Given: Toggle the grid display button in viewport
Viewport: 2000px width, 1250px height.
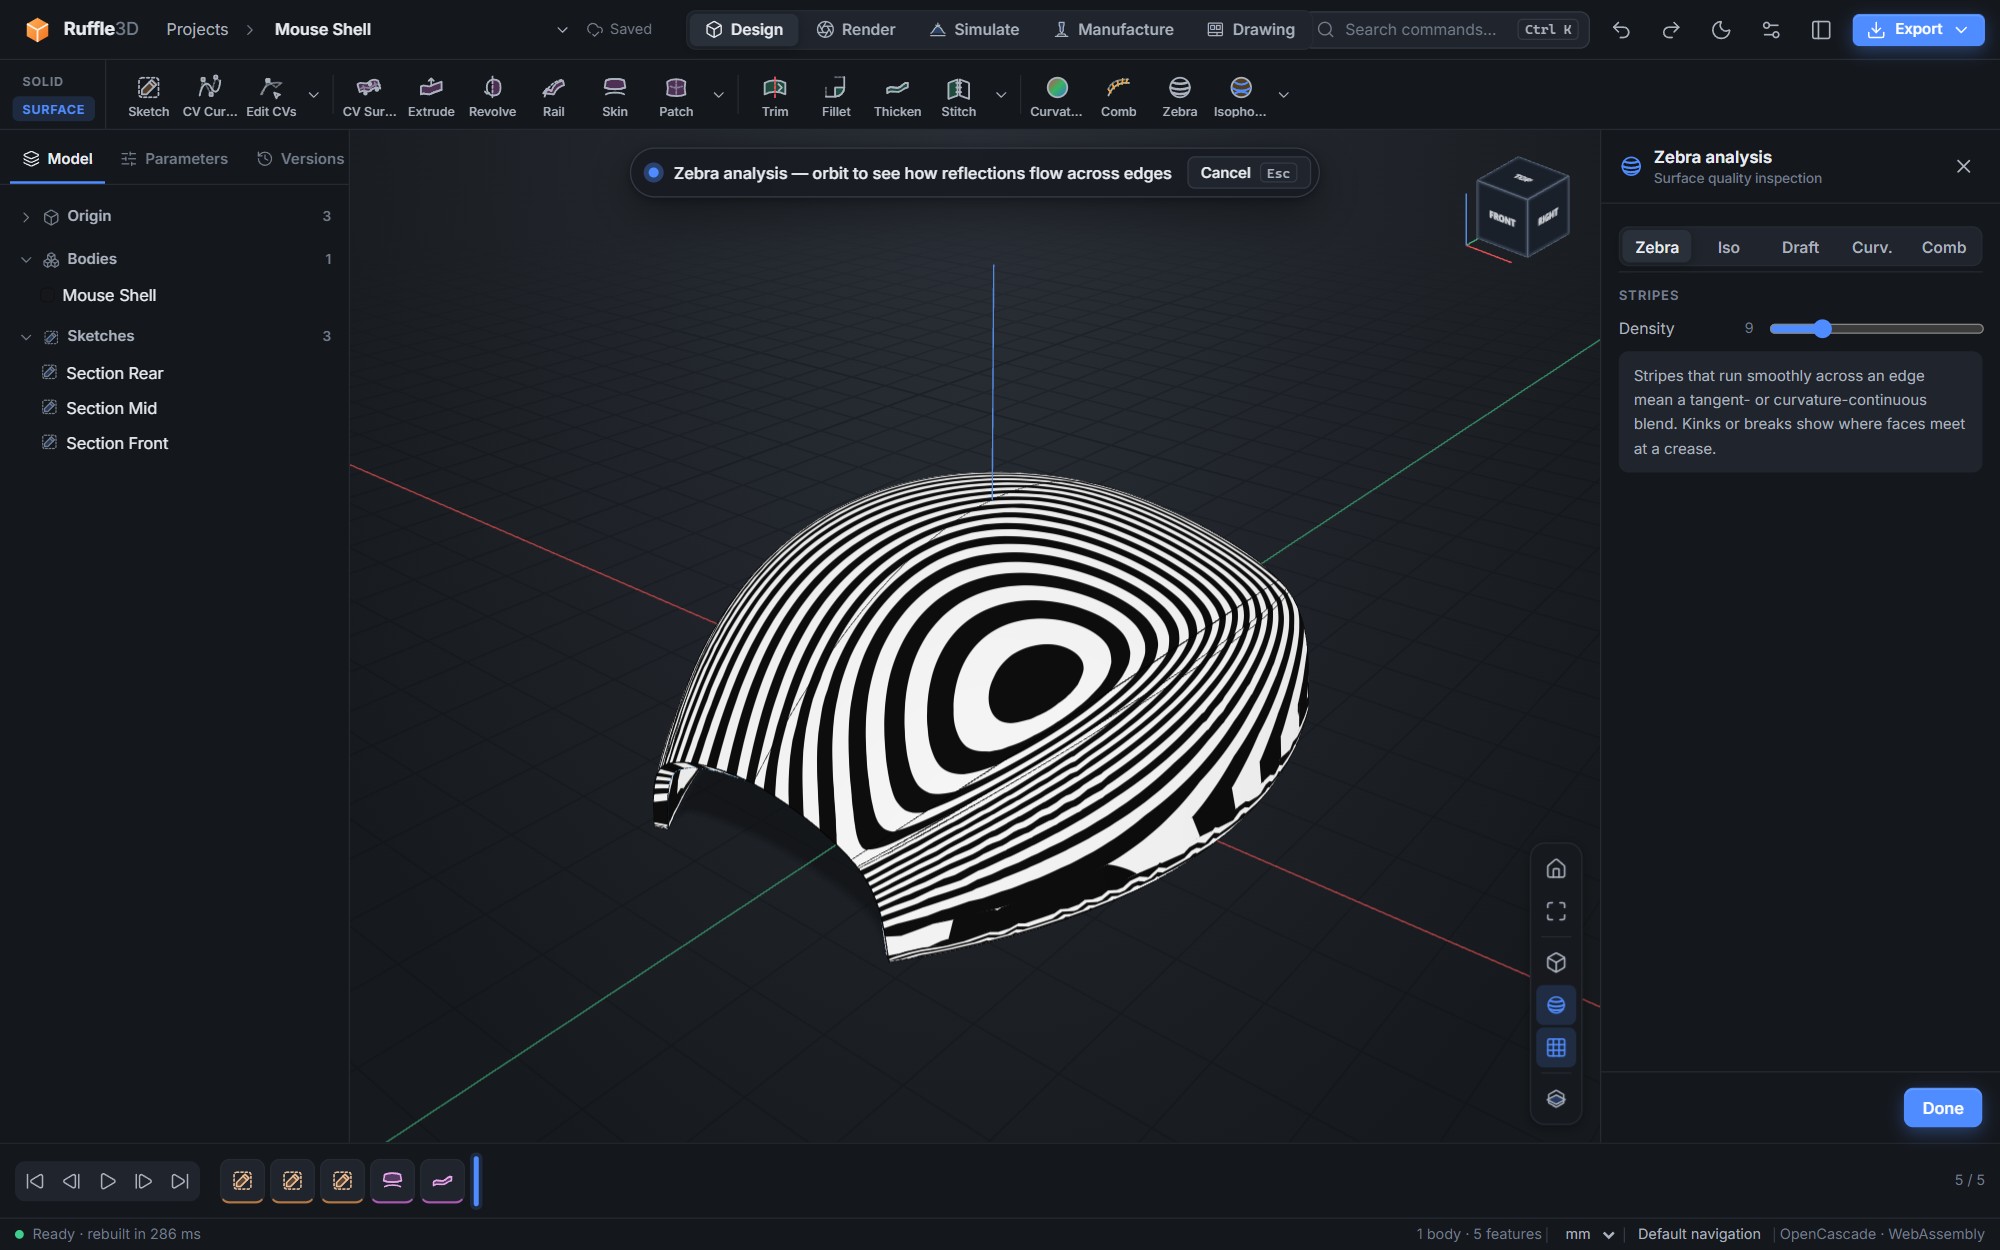Looking at the screenshot, I should 1556,1047.
